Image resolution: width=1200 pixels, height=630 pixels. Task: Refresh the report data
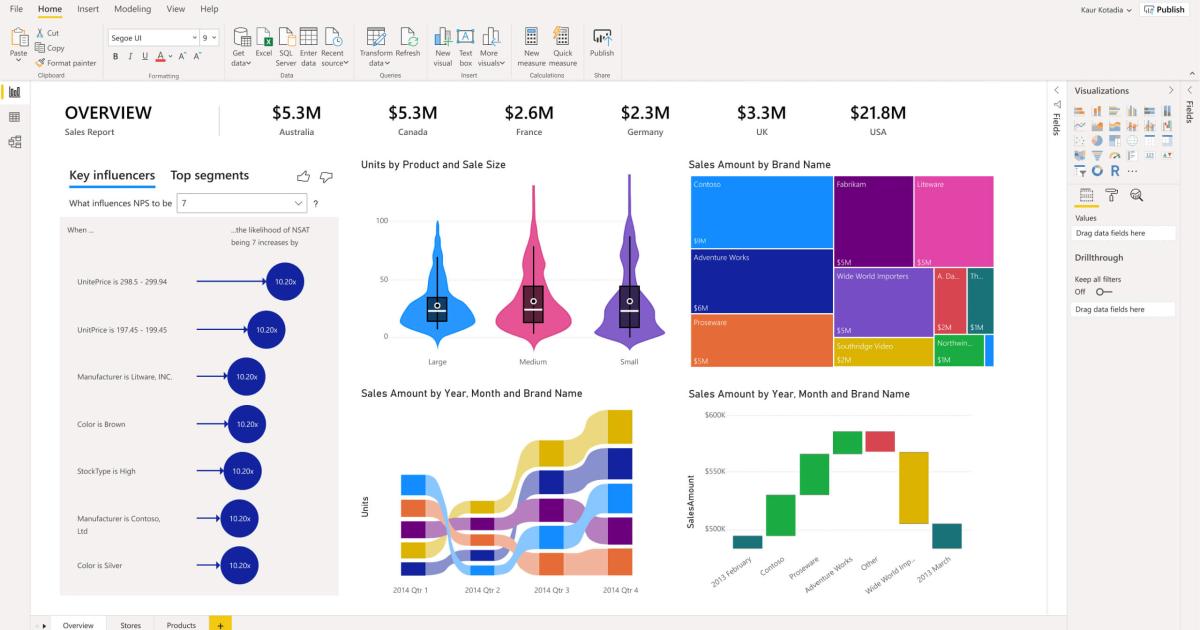click(x=408, y=43)
